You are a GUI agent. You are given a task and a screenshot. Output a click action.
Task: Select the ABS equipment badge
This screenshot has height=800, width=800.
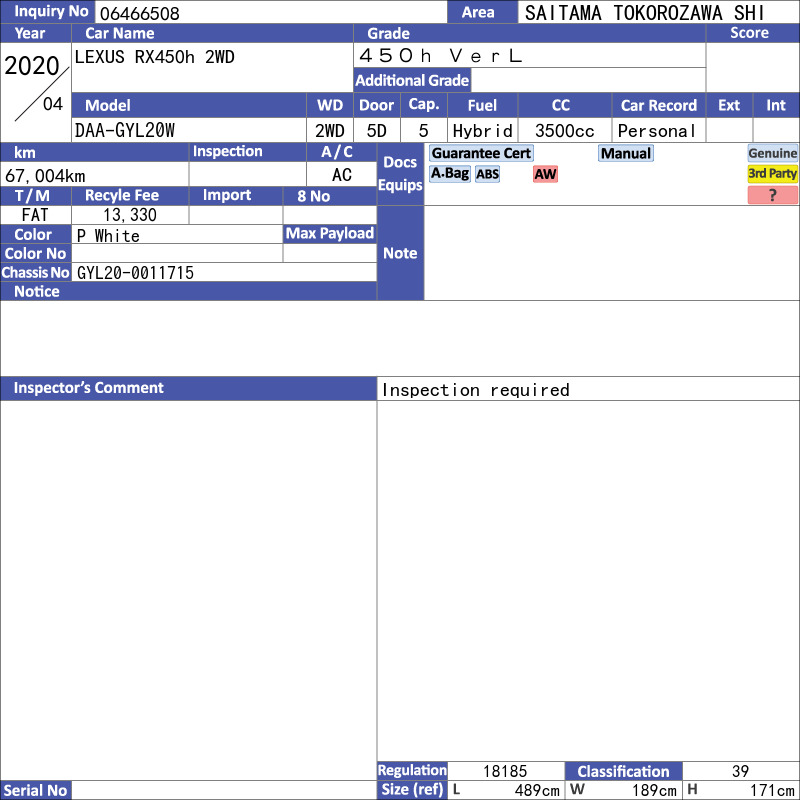[487, 174]
